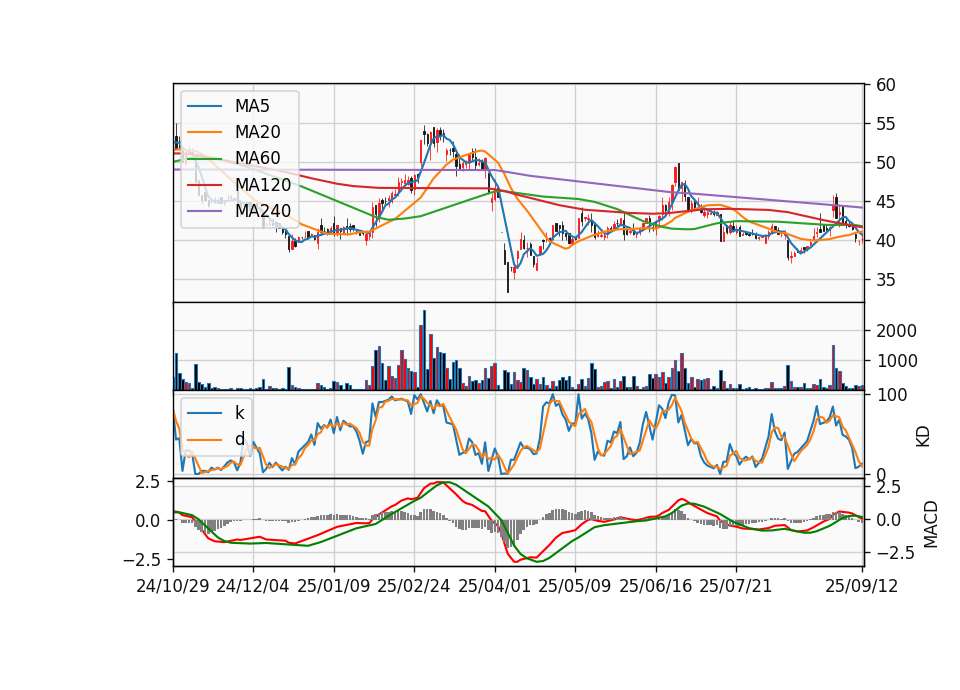960x690 pixels.
Task: Click the lowest candlestick wick in April
Action: click(508, 277)
